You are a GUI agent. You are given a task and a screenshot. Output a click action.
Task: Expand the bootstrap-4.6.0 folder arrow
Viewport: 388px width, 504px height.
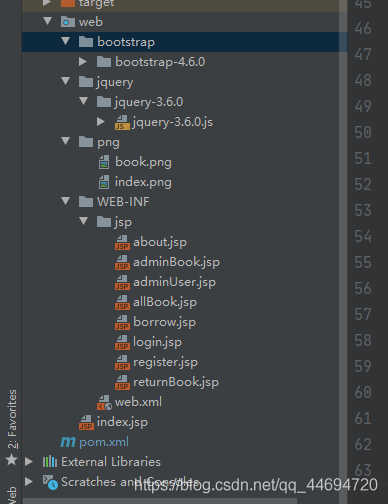tap(83, 61)
